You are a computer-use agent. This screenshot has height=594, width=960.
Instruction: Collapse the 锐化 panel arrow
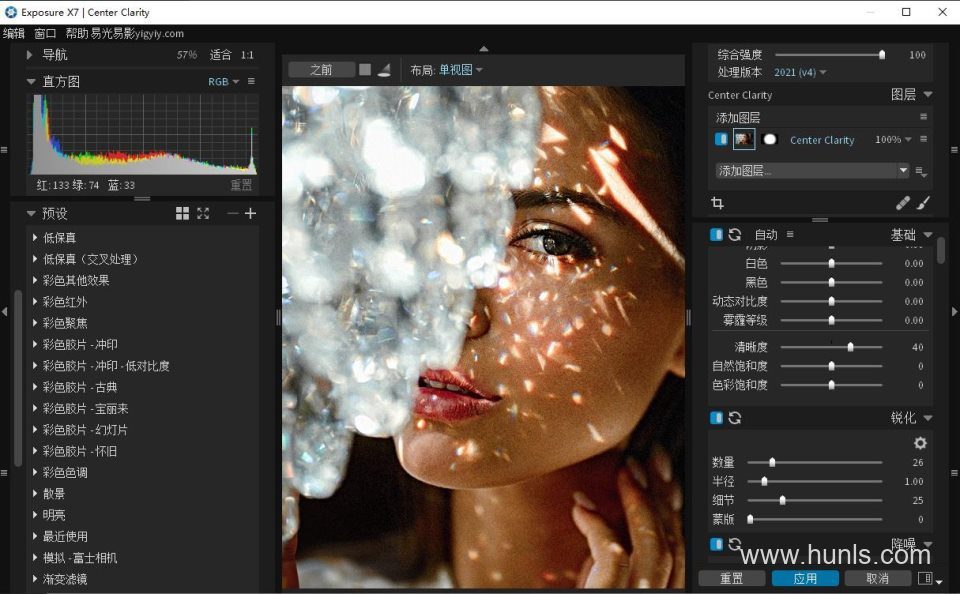928,418
